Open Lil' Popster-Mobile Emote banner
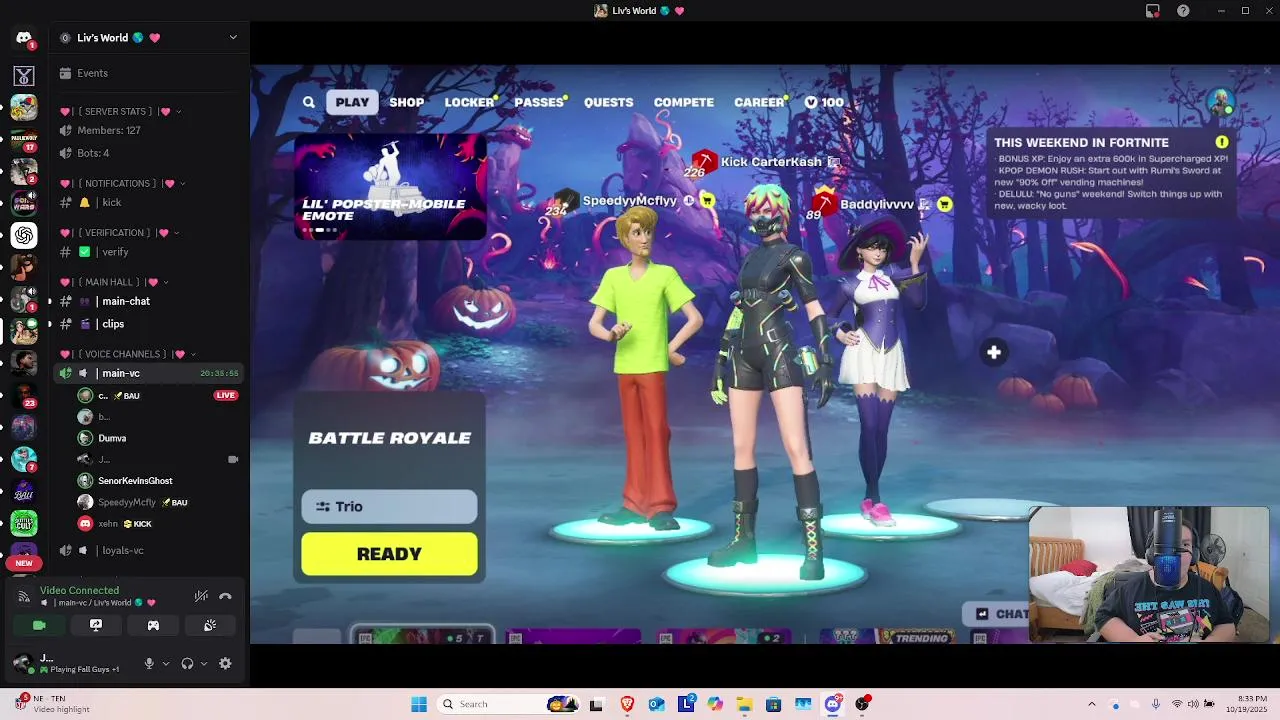The image size is (1280, 720). click(390, 187)
